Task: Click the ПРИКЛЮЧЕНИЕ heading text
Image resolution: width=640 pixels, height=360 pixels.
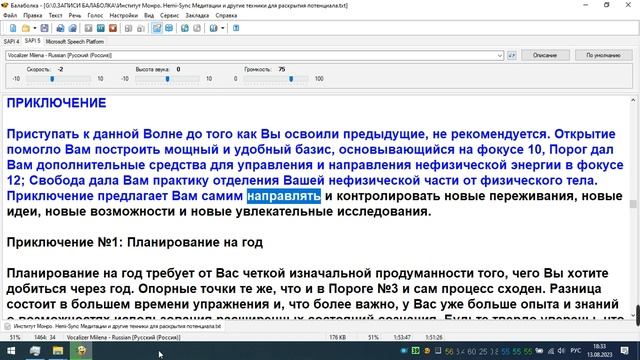Action: [56, 103]
